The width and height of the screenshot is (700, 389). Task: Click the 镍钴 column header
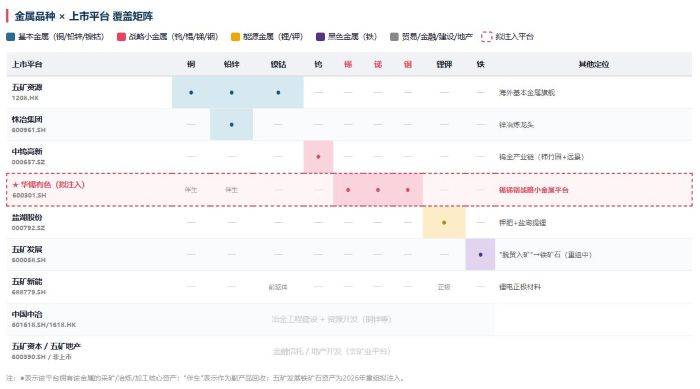click(x=278, y=64)
